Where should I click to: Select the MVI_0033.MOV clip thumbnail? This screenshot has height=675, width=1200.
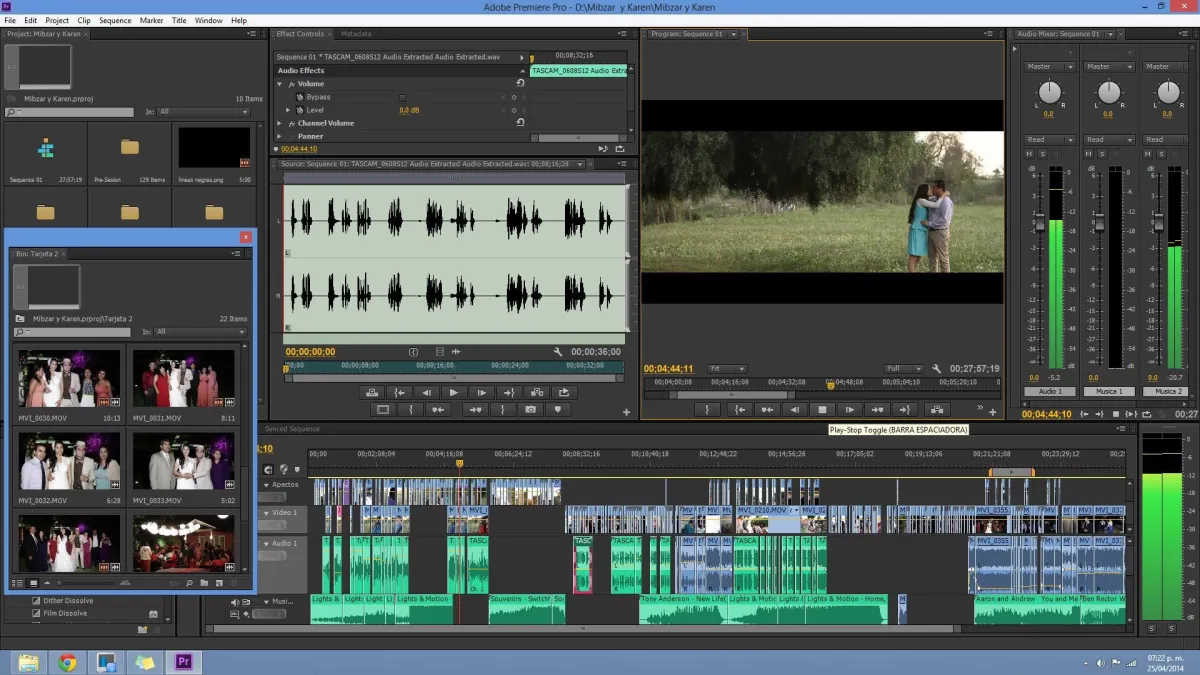tap(183, 461)
